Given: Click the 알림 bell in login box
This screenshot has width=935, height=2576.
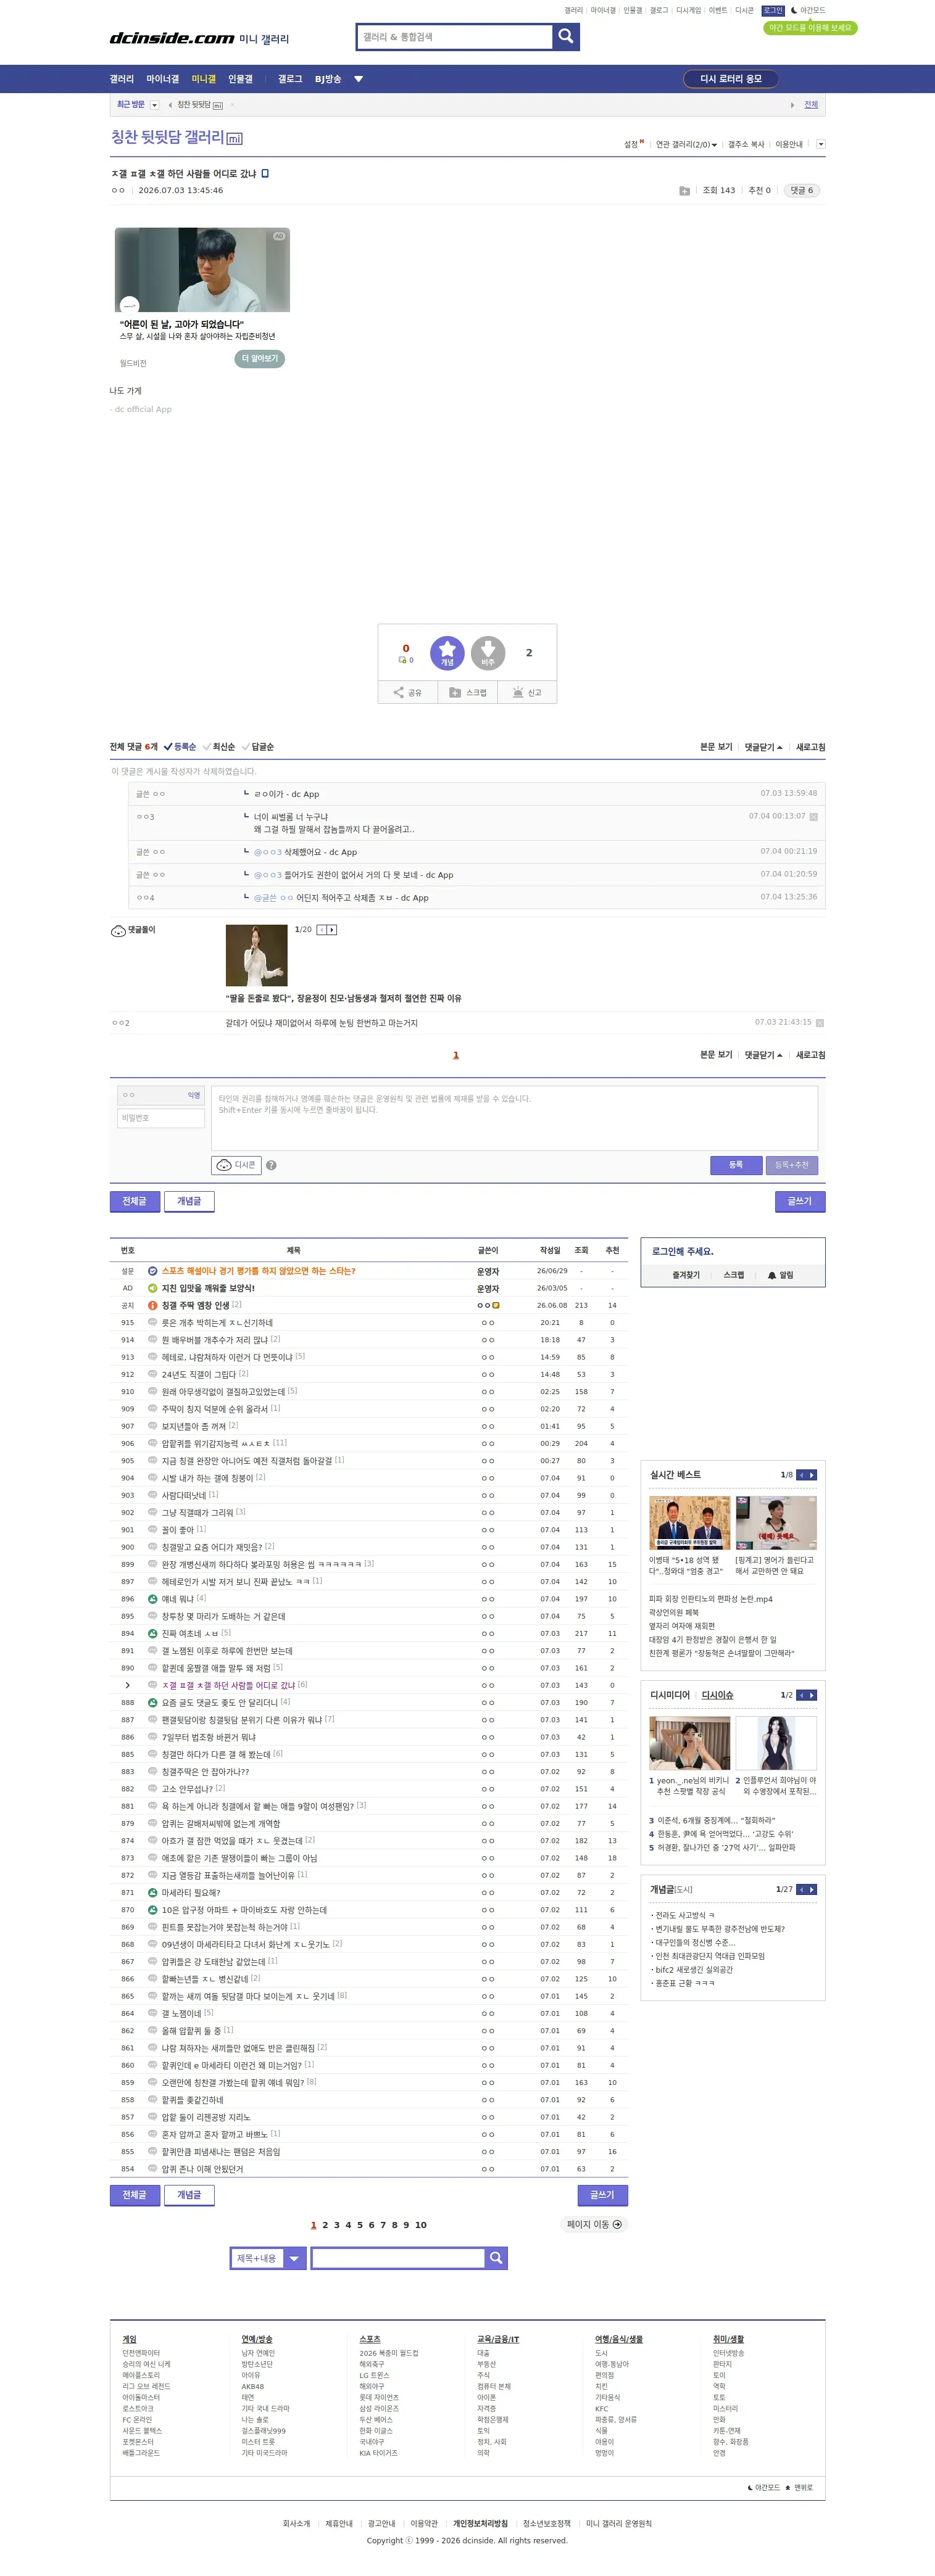Looking at the screenshot, I should (x=781, y=1275).
